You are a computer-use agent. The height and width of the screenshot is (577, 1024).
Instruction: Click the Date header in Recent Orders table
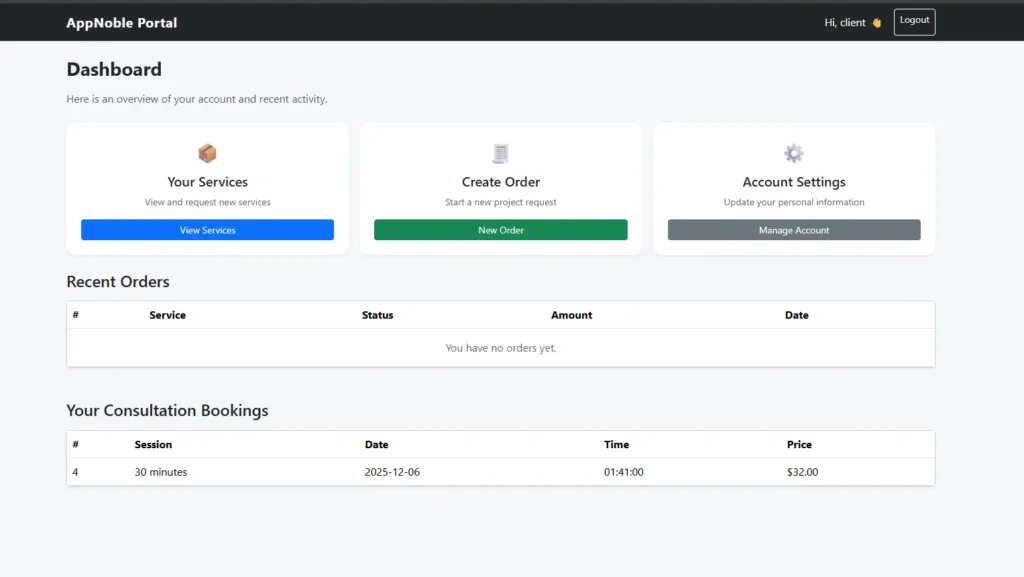(796, 315)
